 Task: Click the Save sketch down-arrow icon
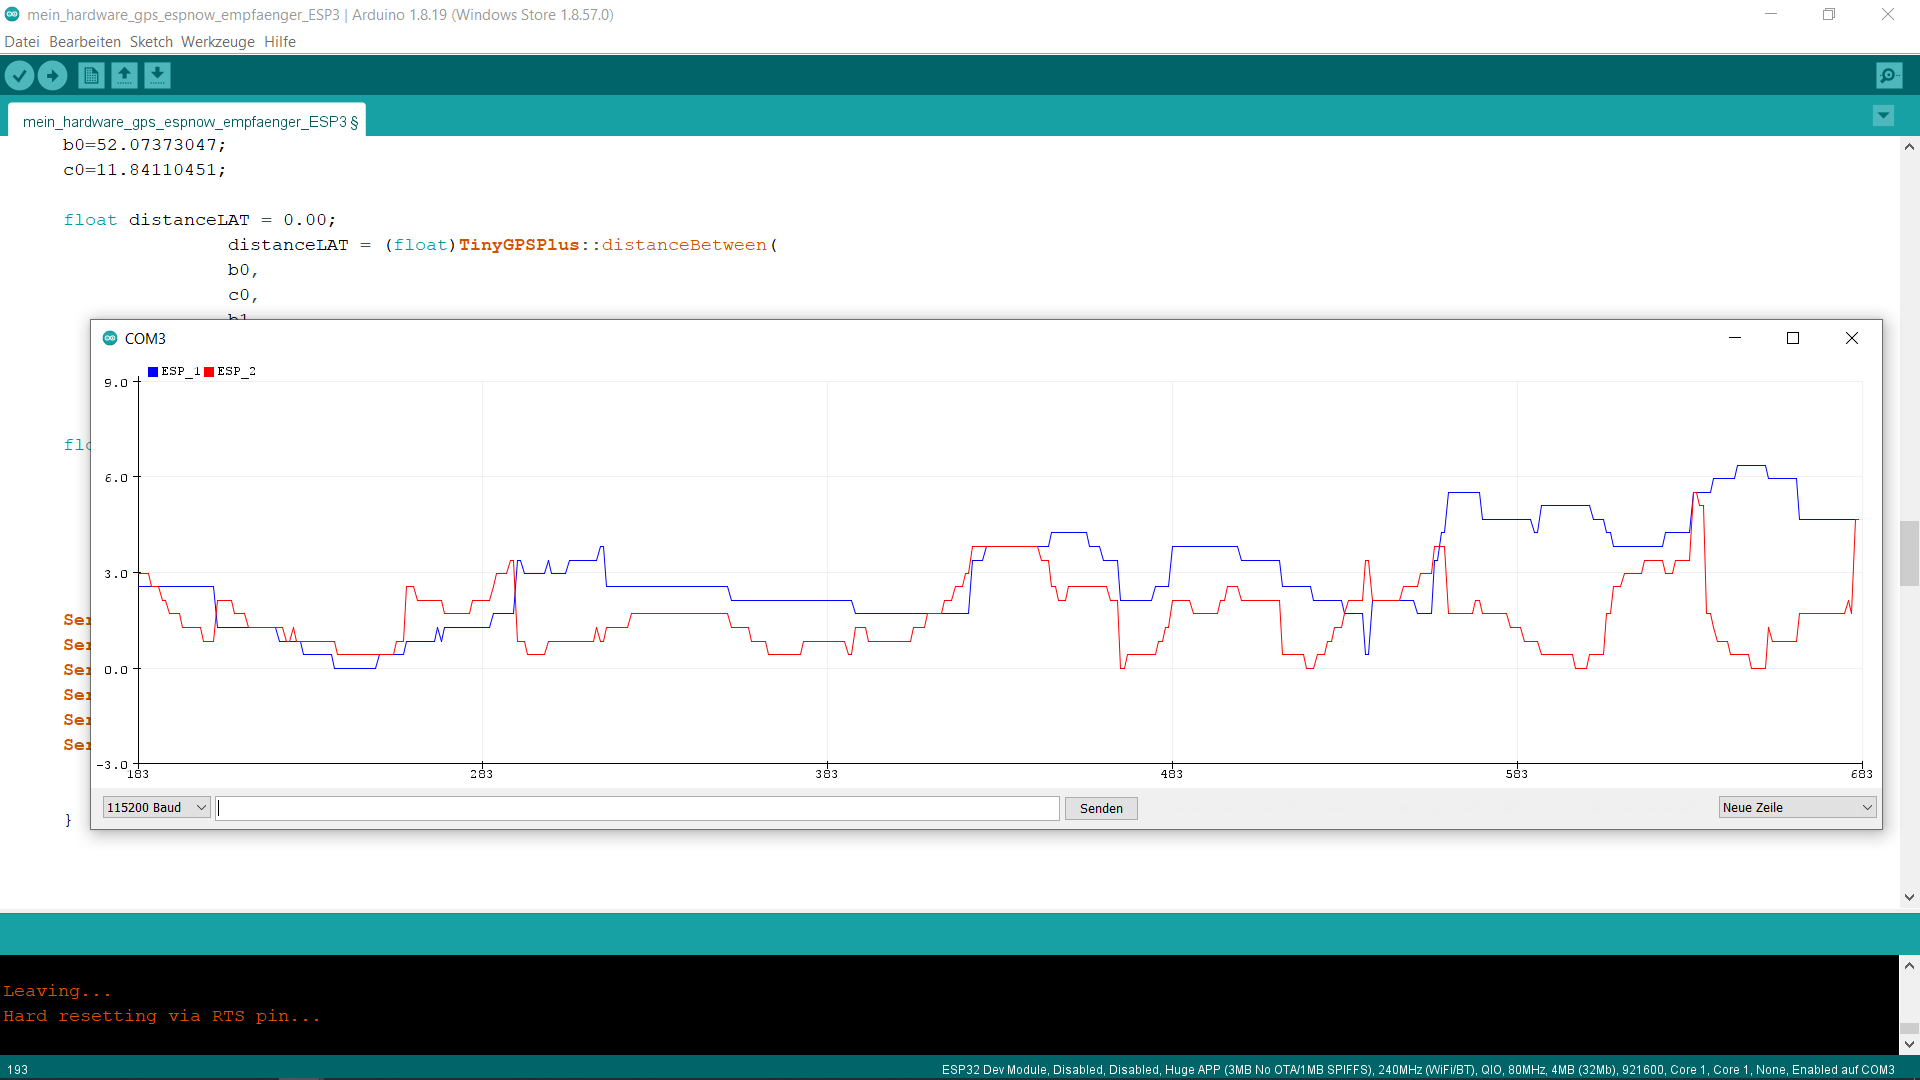pyautogui.click(x=157, y=75)
